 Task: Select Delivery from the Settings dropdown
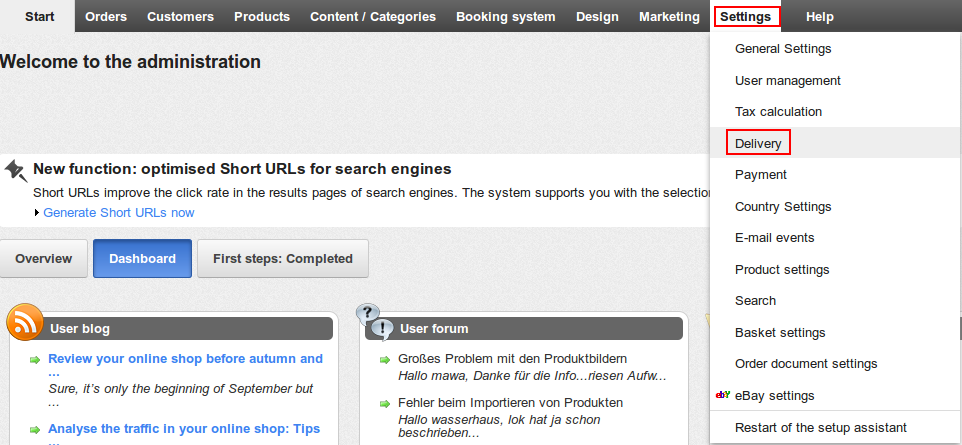tap(758, 144)
